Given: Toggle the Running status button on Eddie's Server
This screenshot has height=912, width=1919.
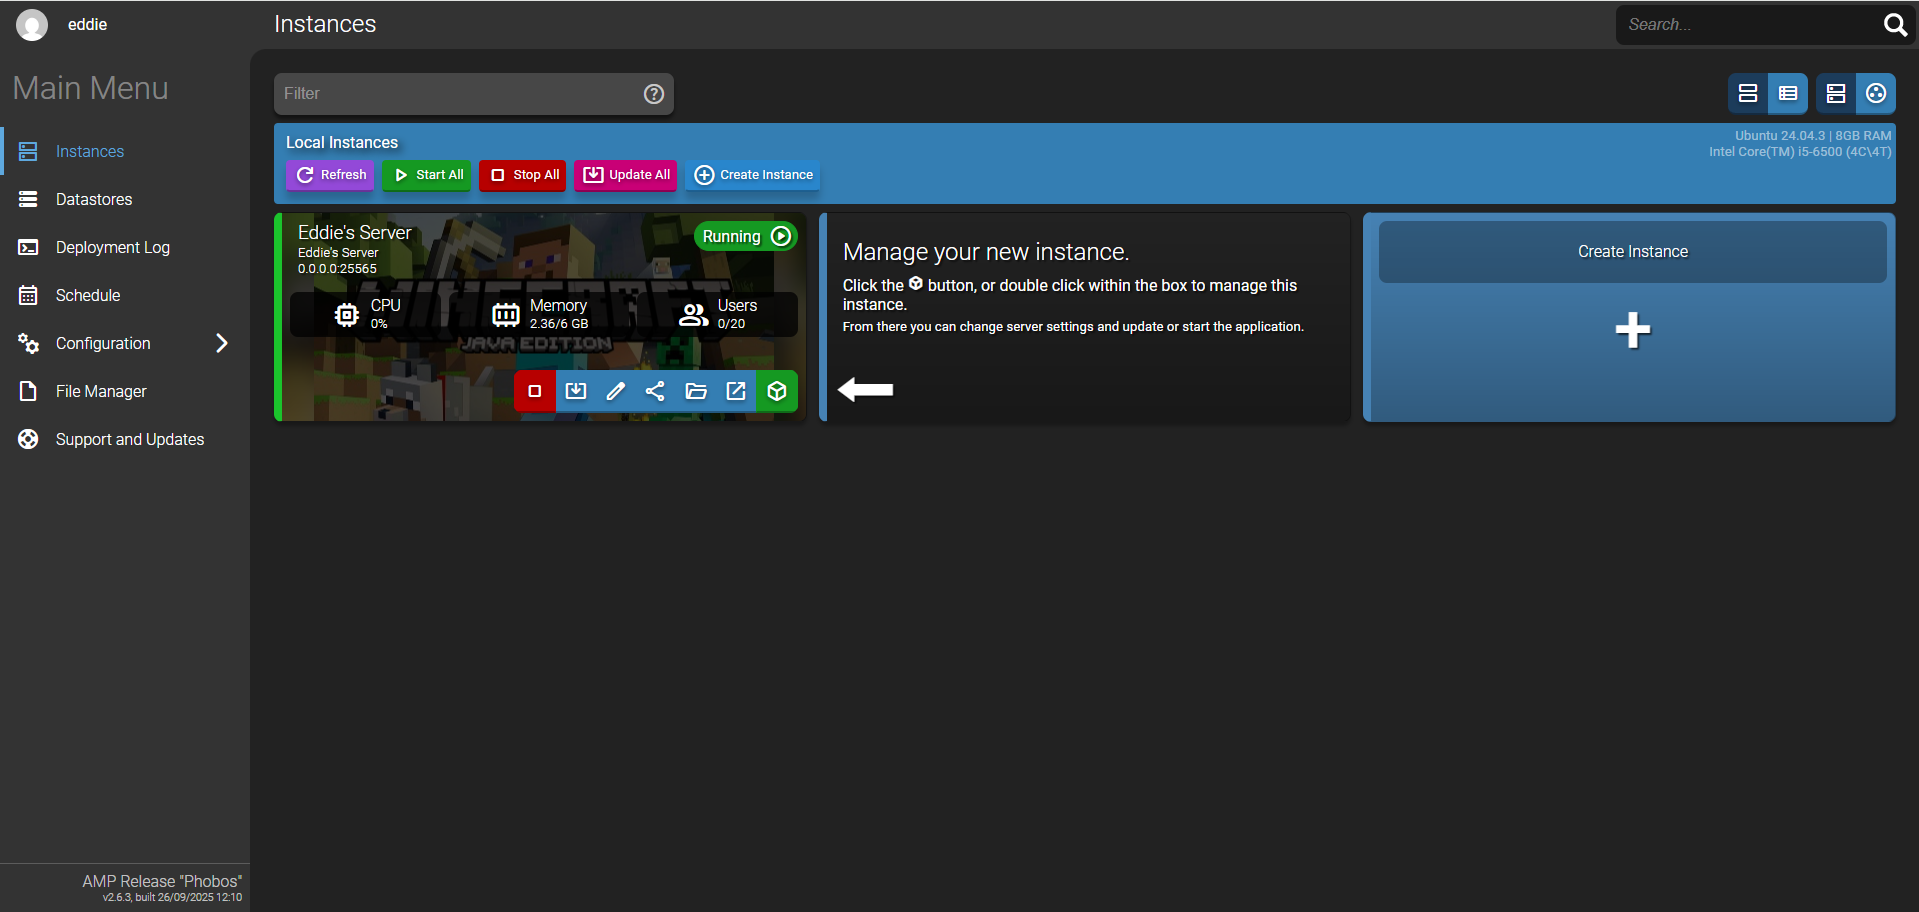Looking at the screenshot, I should (745, 237).
